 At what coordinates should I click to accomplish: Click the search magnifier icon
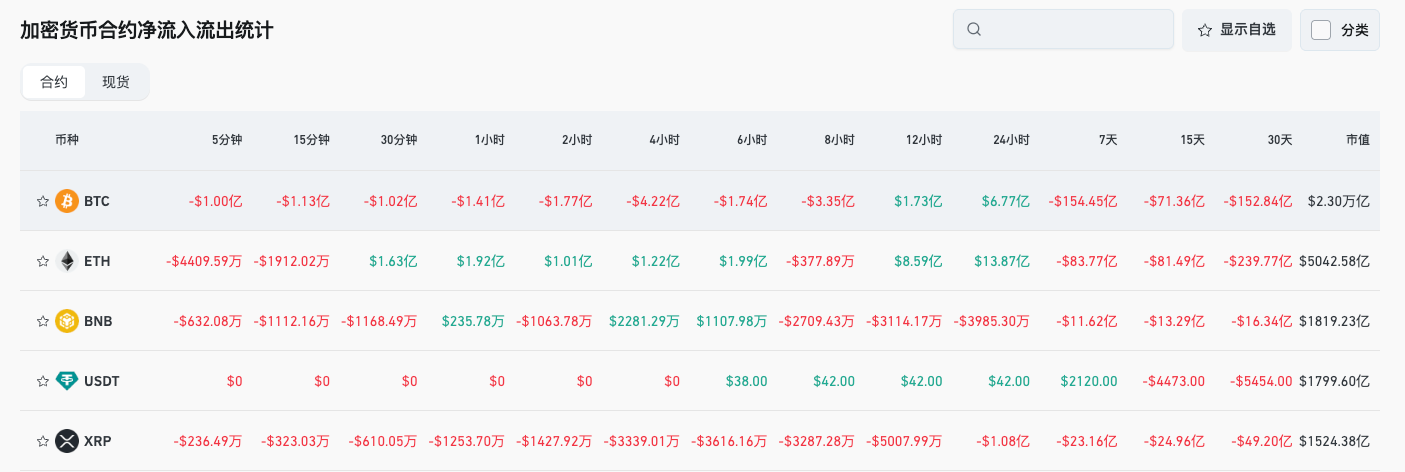(974, 30)
